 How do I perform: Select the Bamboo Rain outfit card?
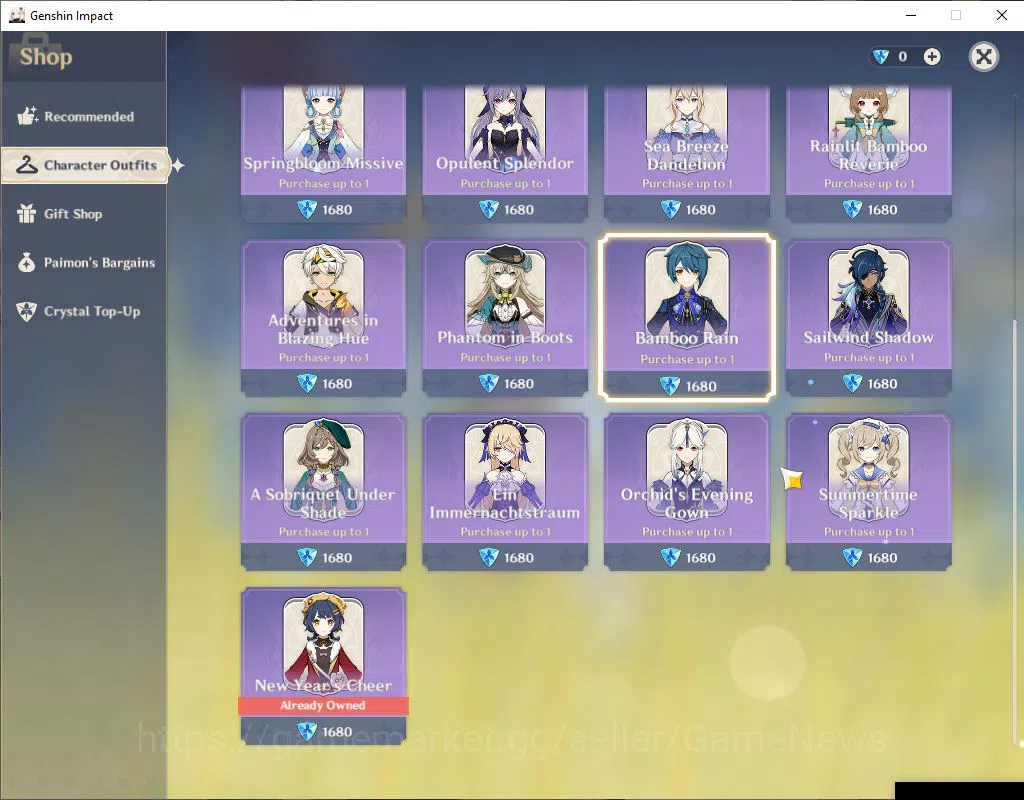coord(687,317)
